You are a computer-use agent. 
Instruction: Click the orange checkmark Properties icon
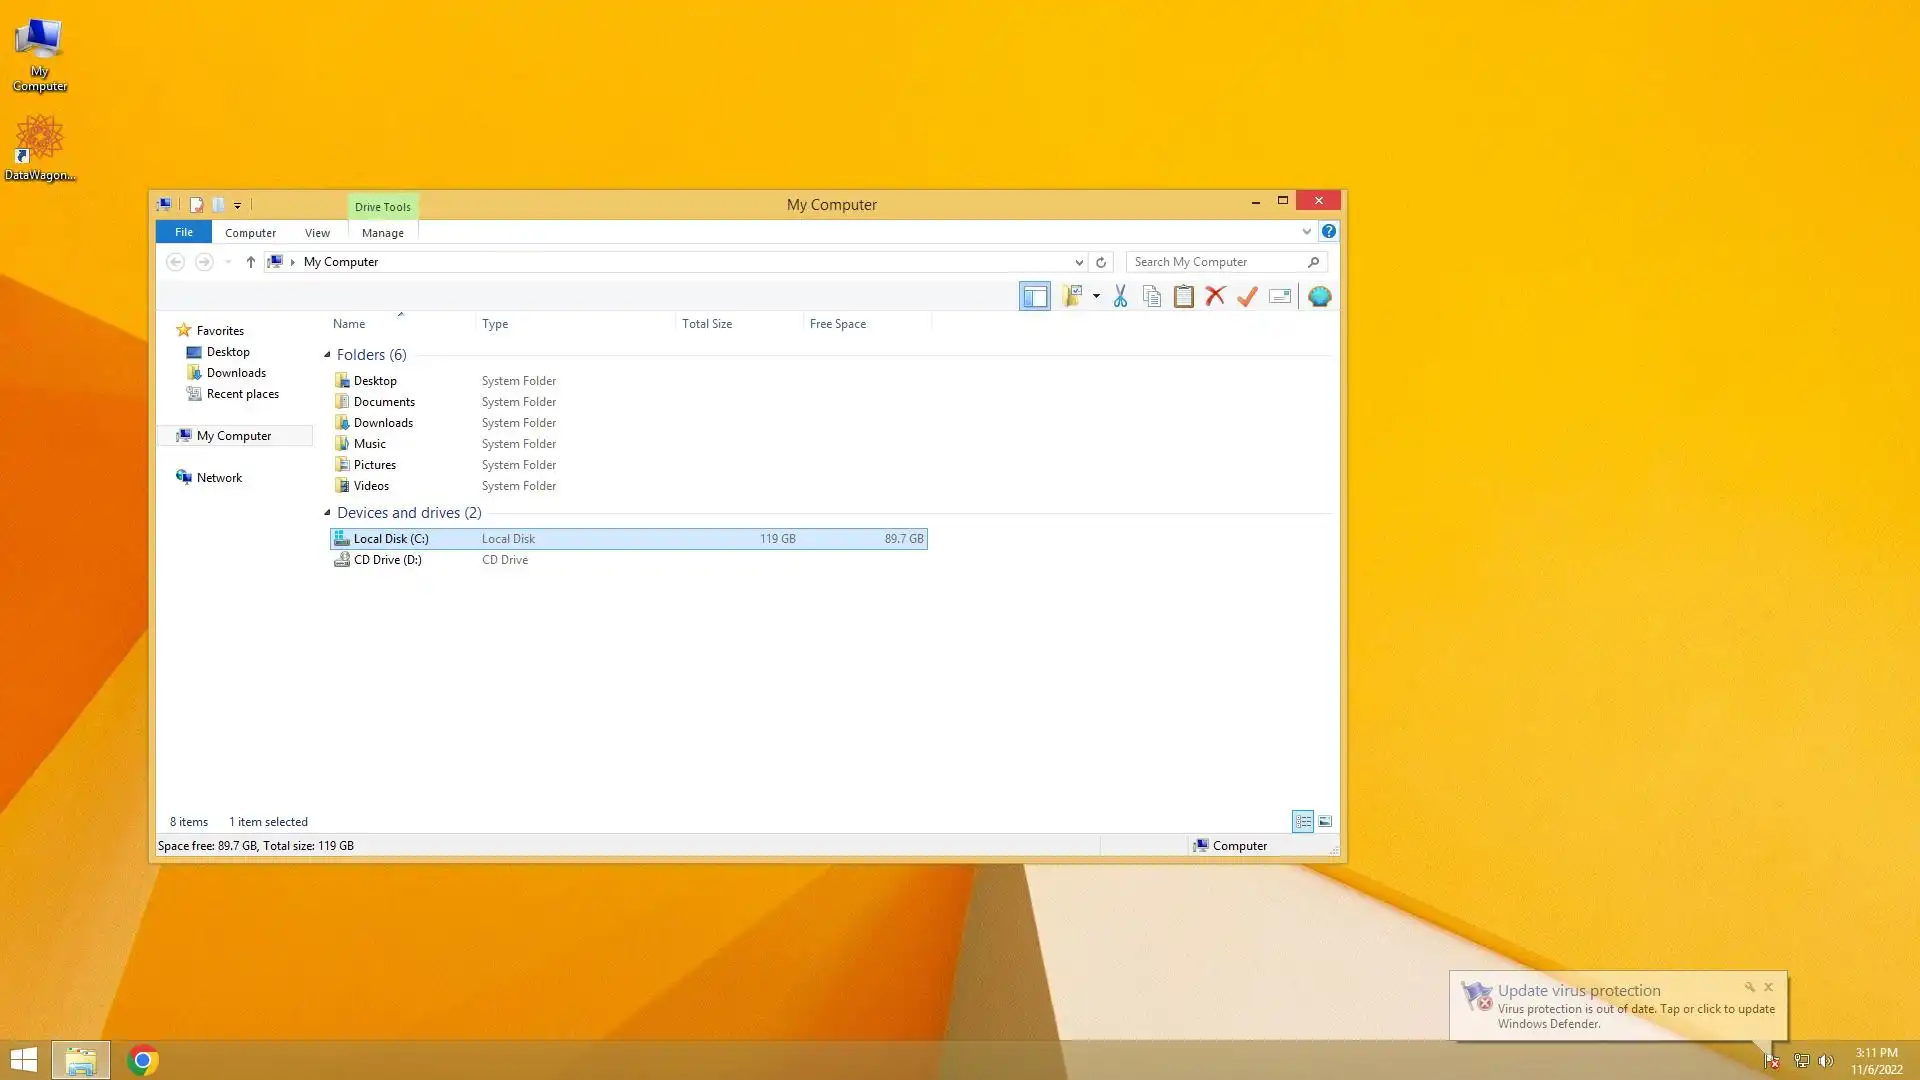tap(1247, 296)
